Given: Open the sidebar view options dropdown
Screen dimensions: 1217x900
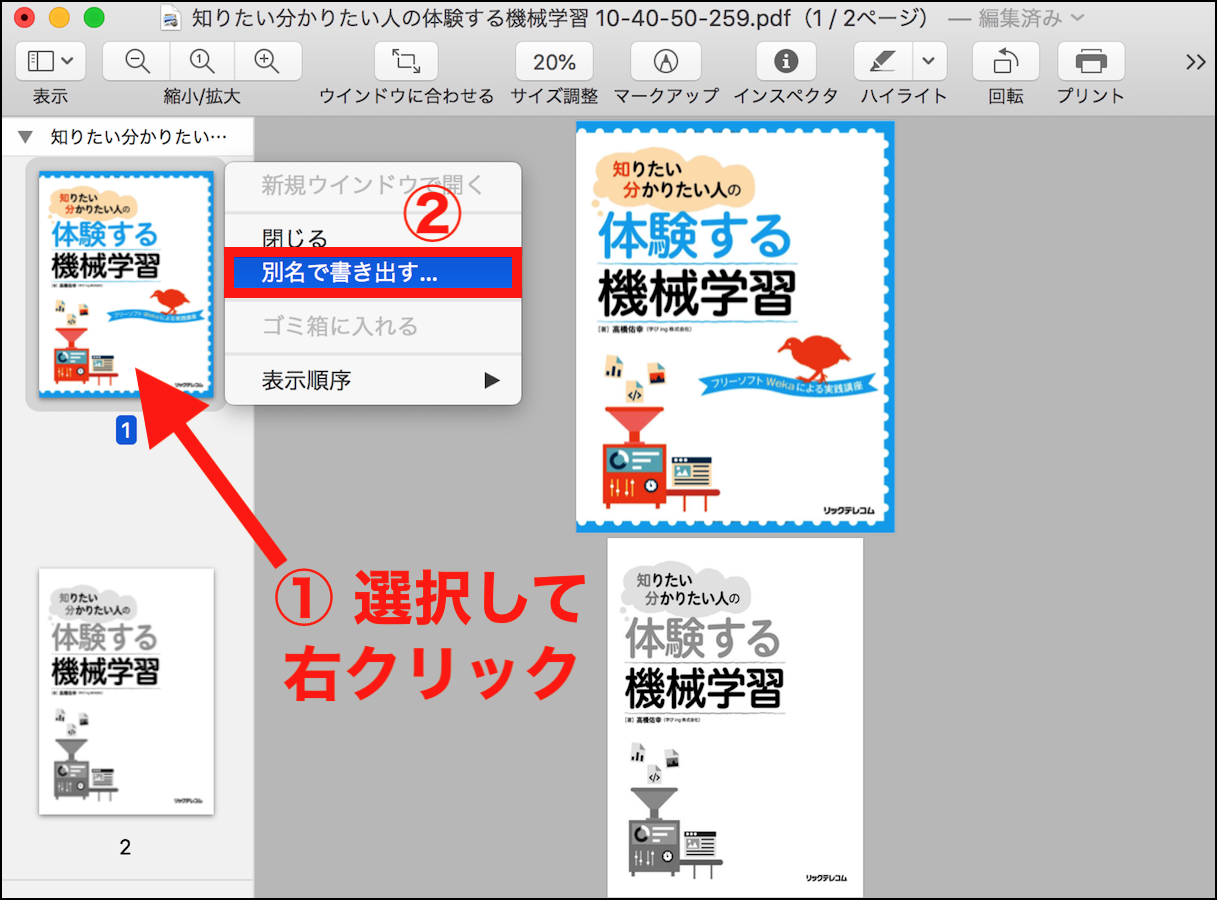Looking at the screenshot, I should click(x=50, y=62).
